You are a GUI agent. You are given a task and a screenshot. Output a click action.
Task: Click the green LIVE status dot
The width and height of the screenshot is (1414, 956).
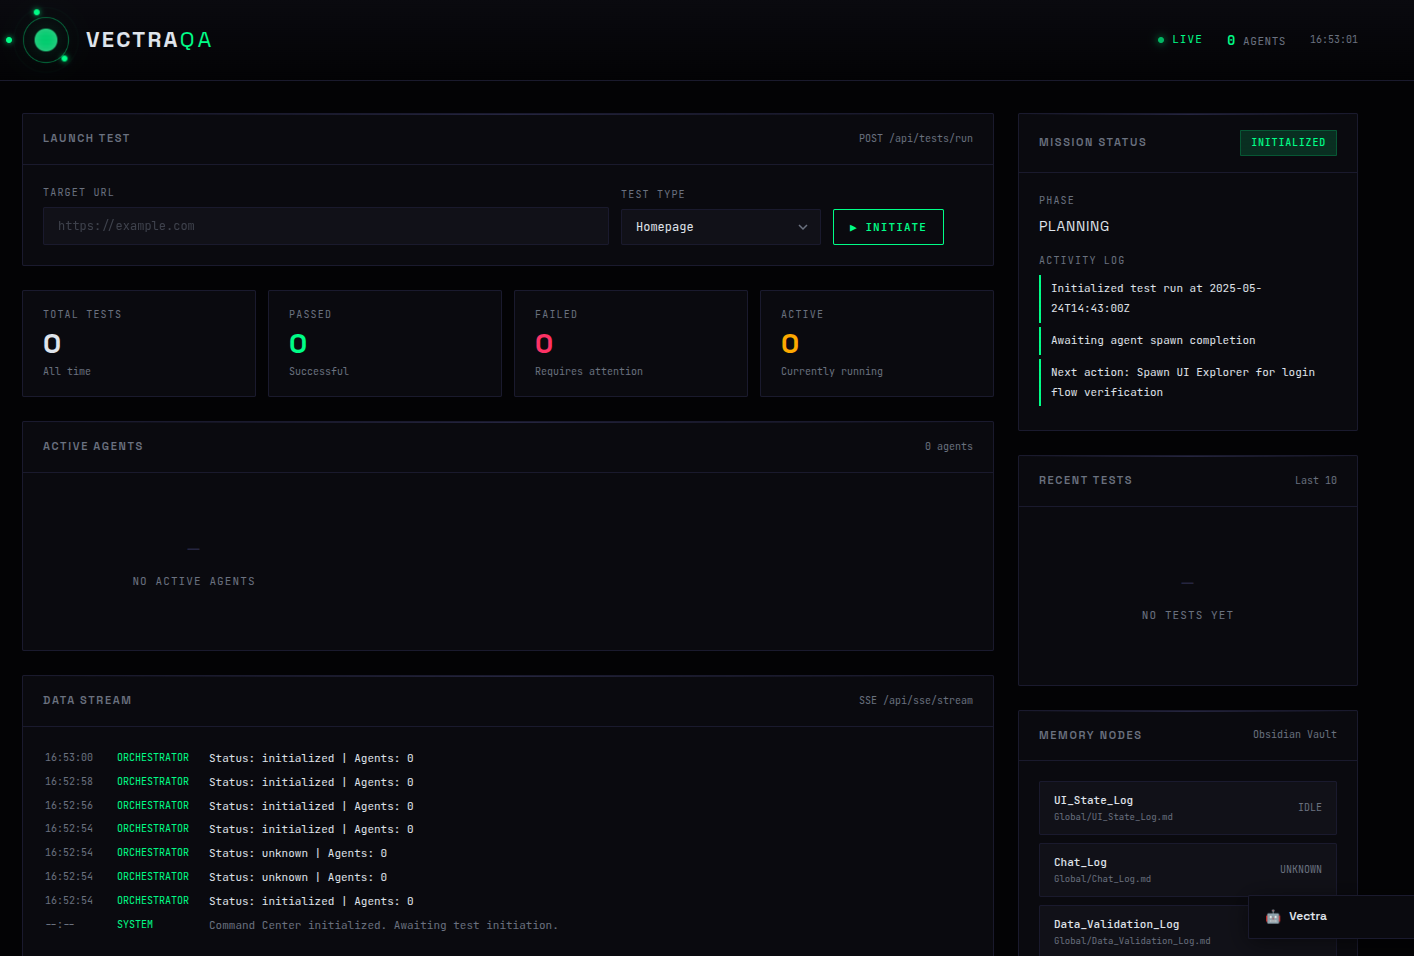tap(1161, 40)
